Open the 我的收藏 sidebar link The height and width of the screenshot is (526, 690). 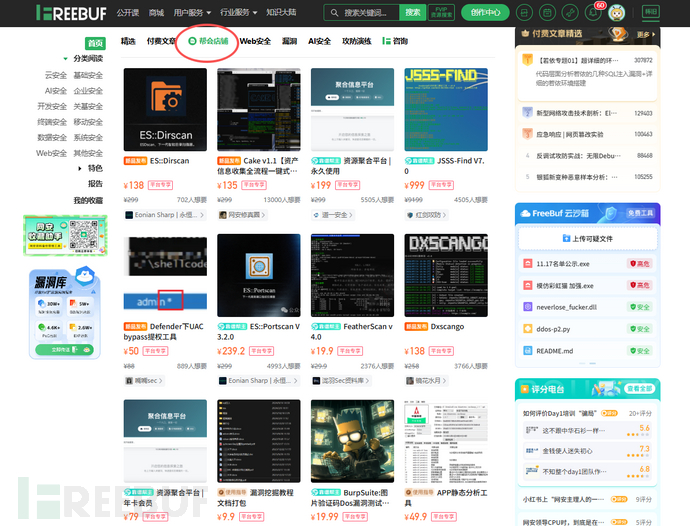[88, 200]
